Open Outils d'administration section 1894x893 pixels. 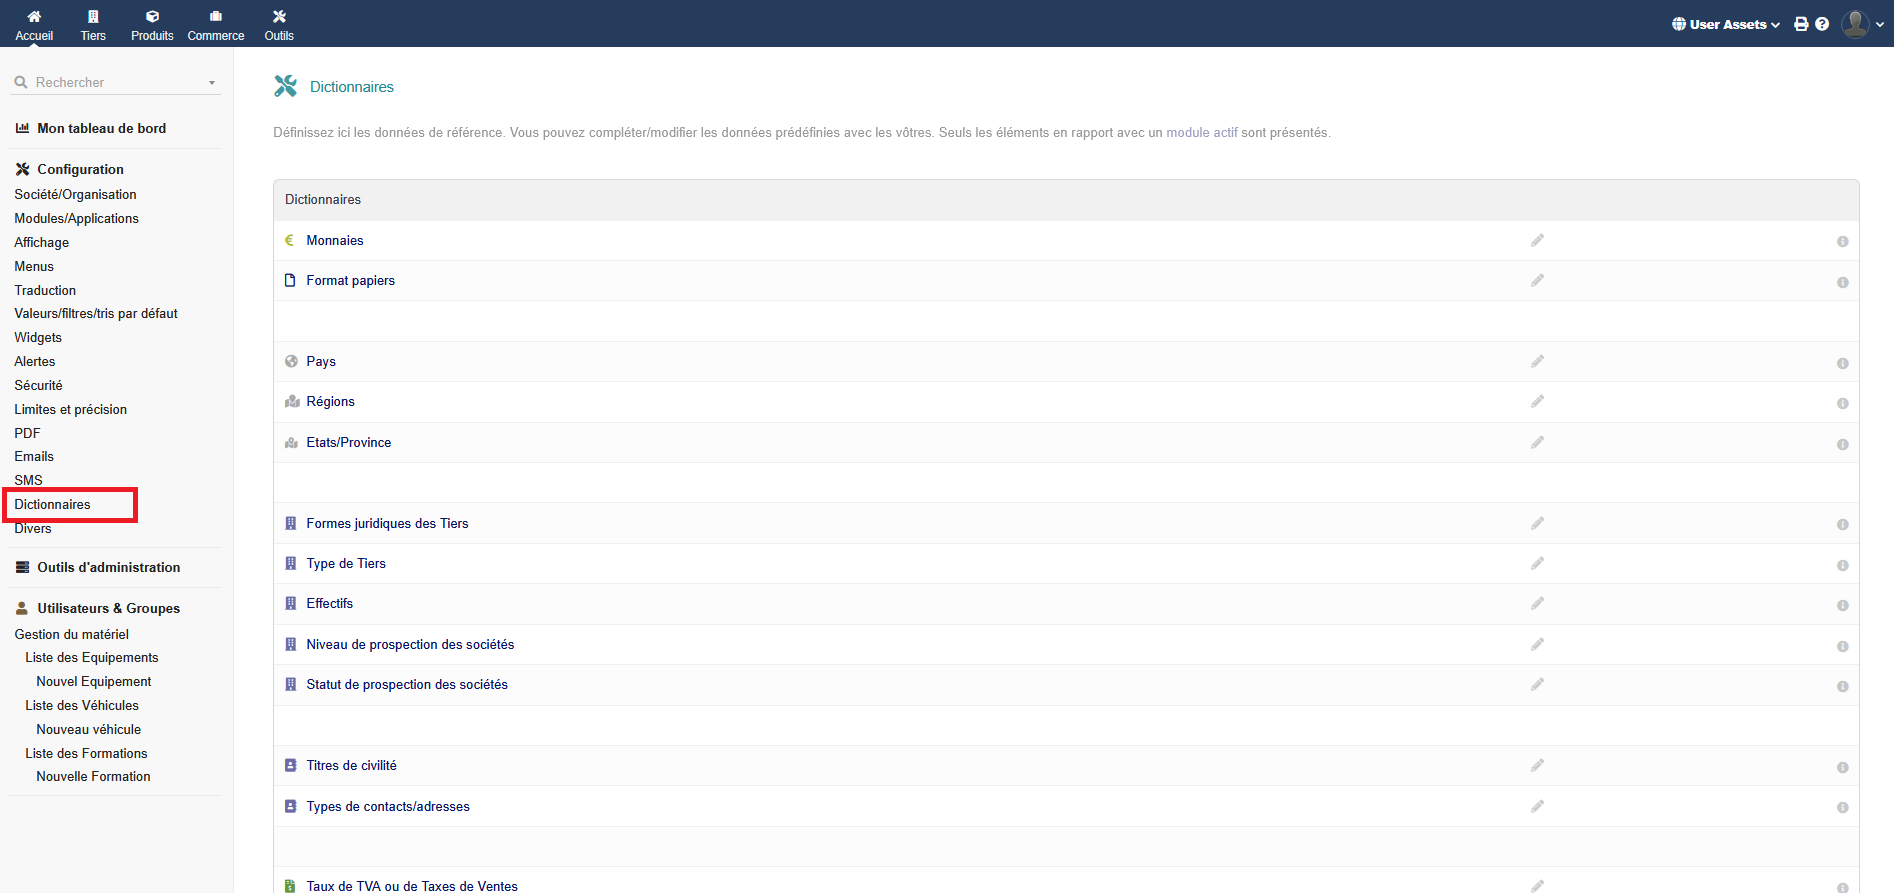(108, 567)
